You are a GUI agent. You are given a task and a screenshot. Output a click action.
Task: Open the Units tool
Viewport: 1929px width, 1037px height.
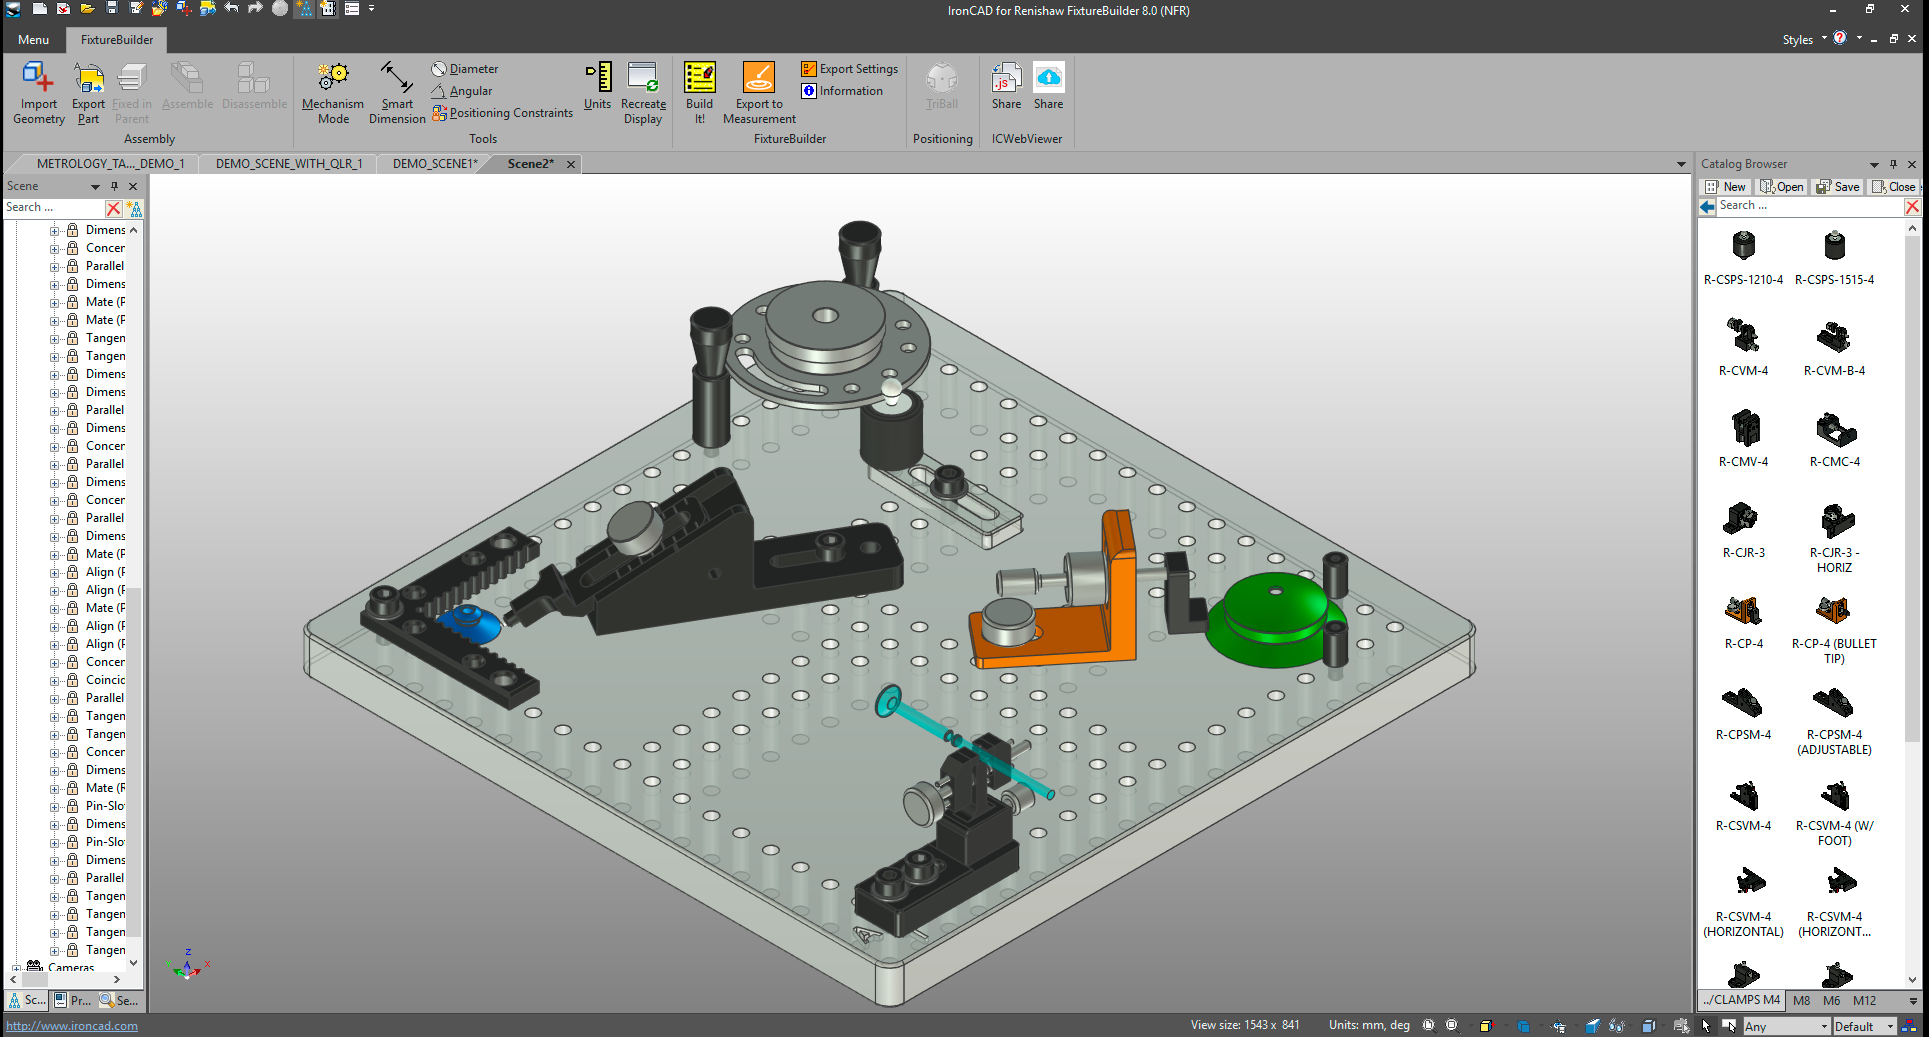[597, 90]
